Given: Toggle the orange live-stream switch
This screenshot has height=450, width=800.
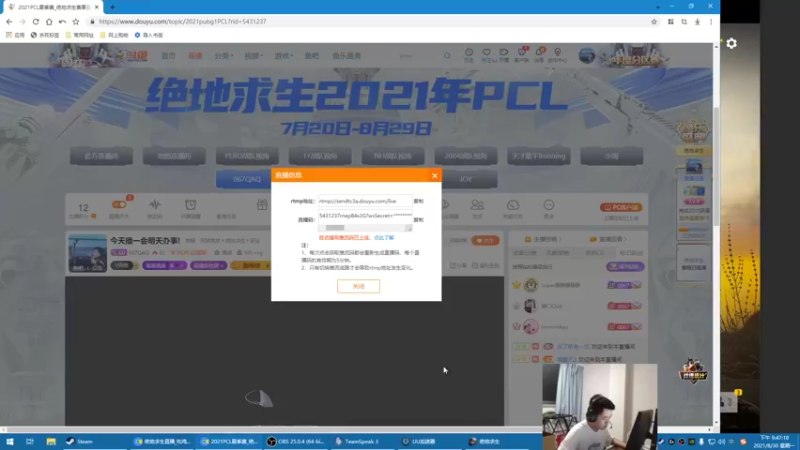Looking at the screenshot, I should (x=119, y=205).
